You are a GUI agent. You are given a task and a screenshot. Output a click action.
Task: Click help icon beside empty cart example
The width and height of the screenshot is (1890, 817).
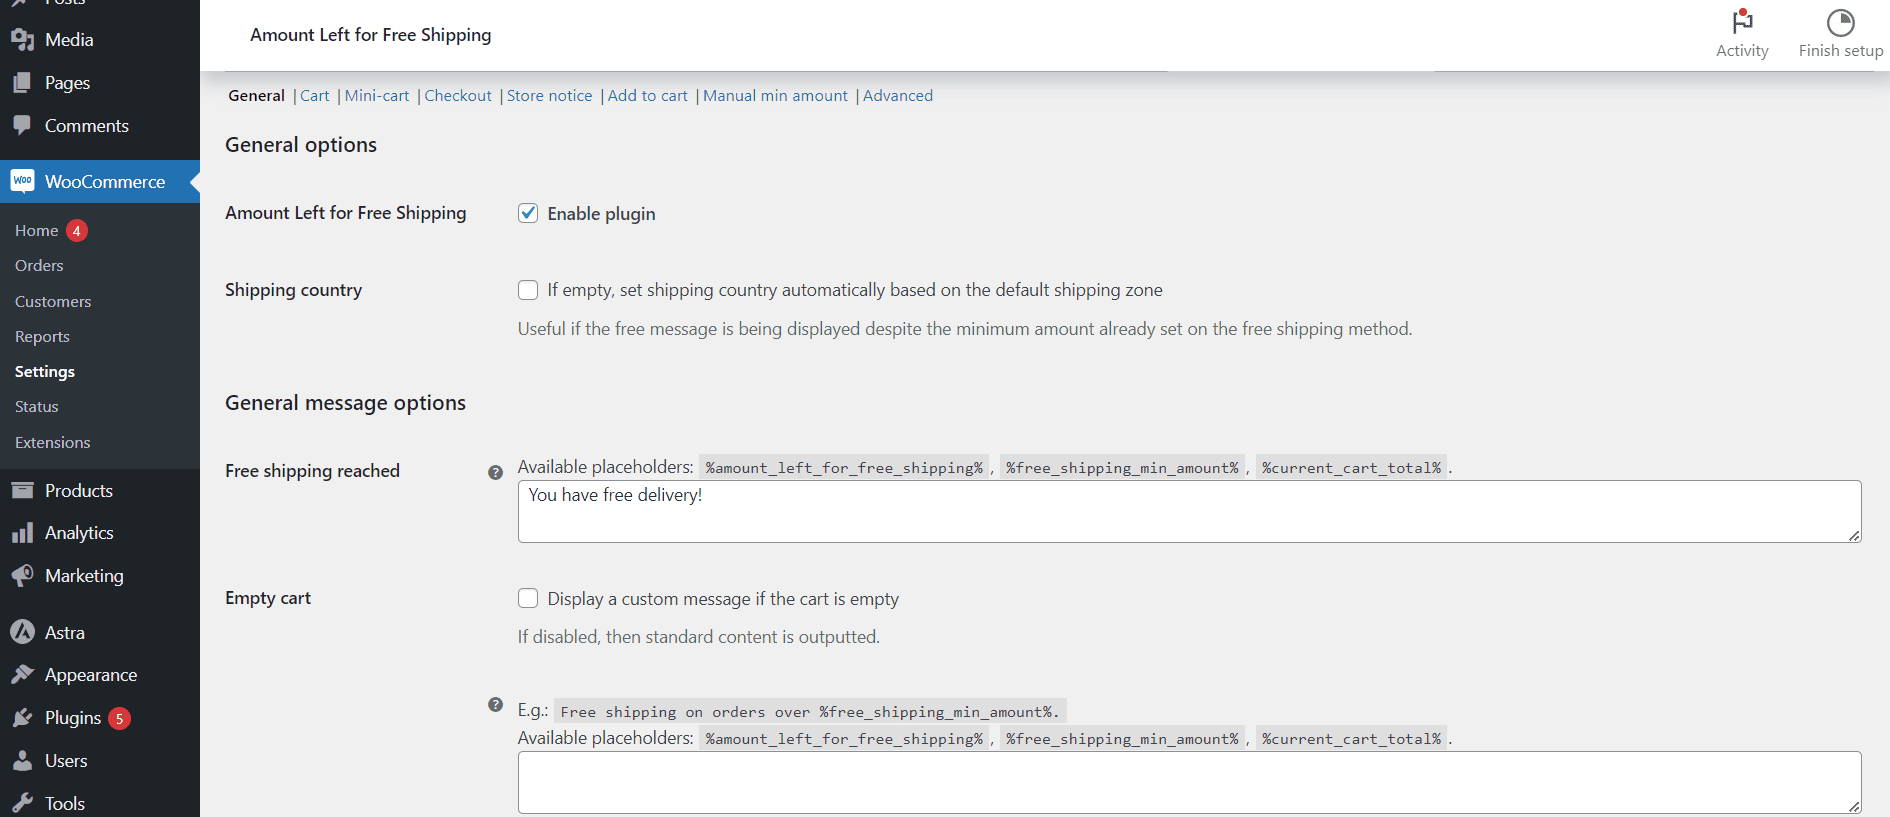pyautogui.click(x=495, y=705)
